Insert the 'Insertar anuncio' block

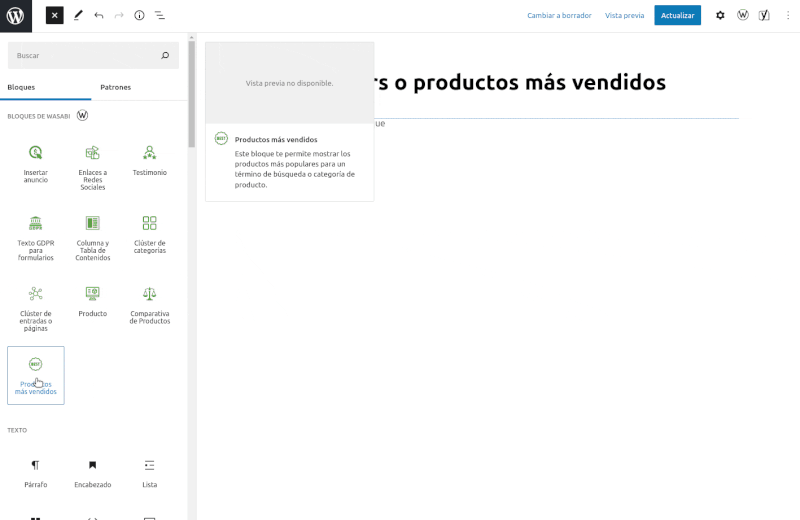pyautogui.click(x=36, y=162)
